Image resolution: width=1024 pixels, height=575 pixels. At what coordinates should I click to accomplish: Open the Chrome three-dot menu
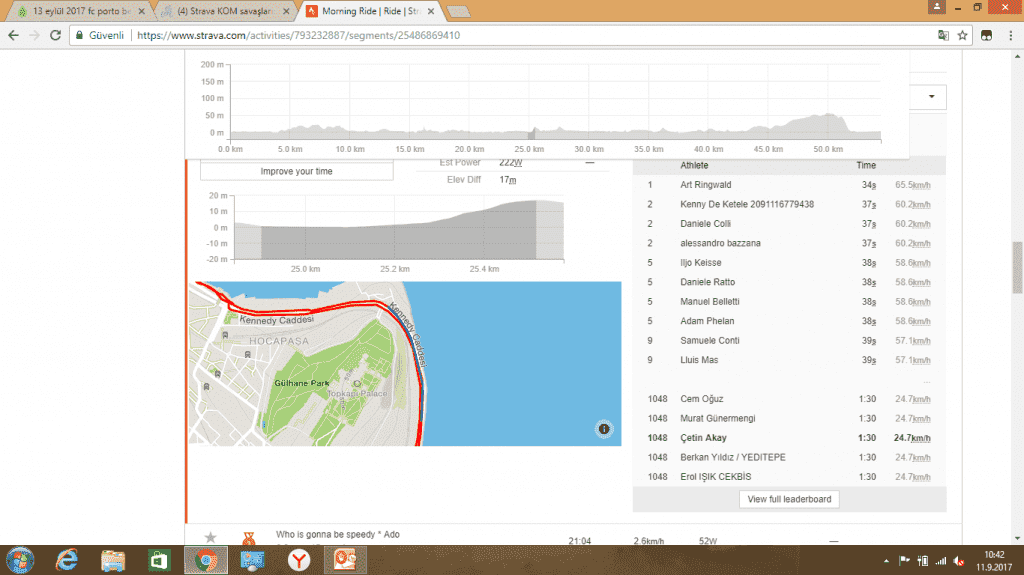[1009, 35]
